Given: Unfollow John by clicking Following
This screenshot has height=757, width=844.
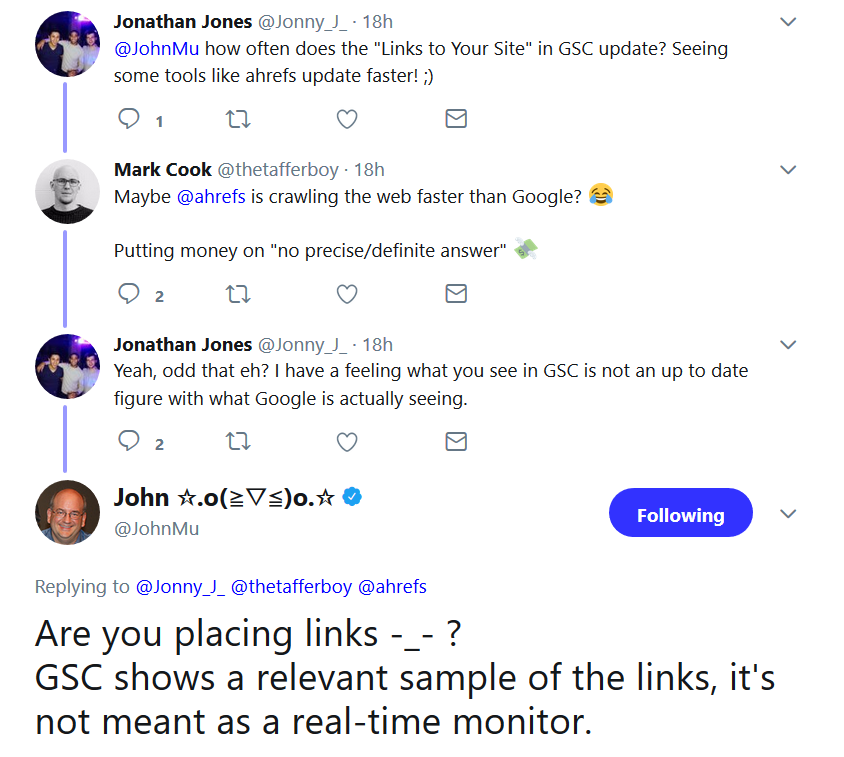Looking at the screenshot, I should click(680, 512).
